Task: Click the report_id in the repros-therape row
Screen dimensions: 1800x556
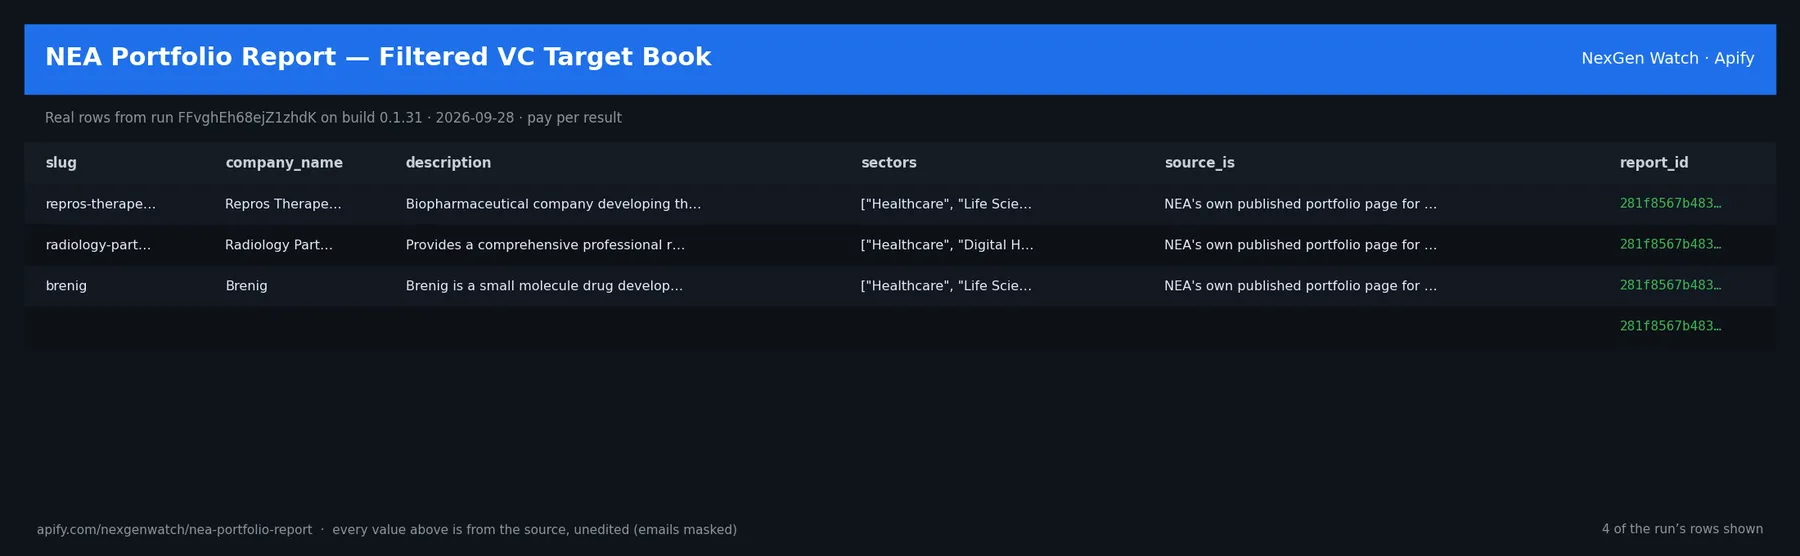Action: [x=1670, y=204]
